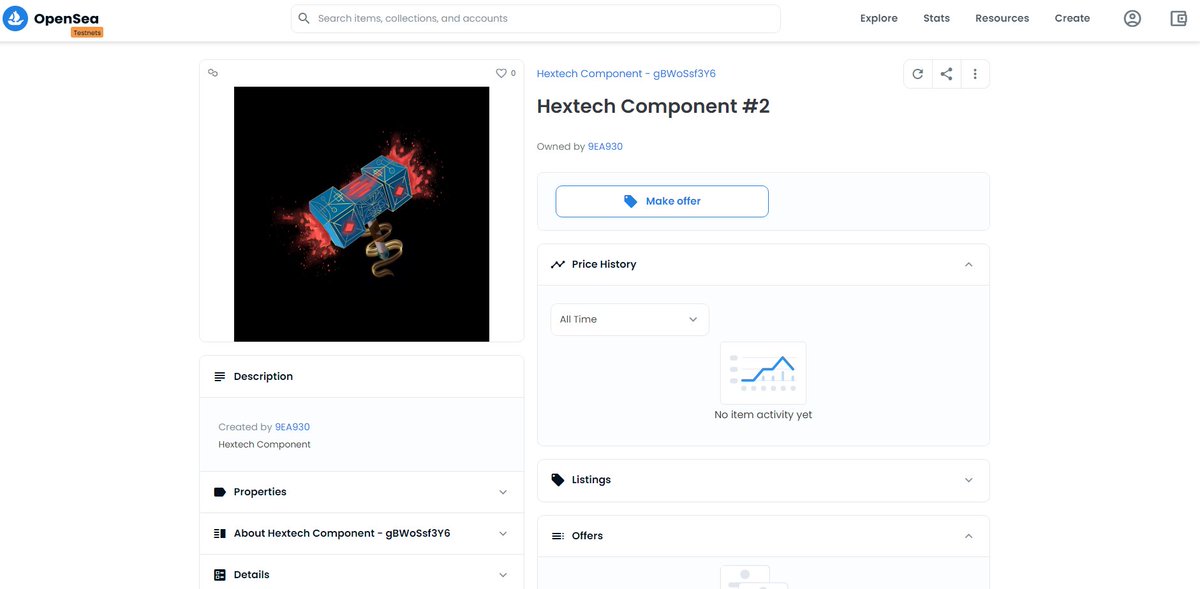Expand the Properties section
1200x589 pixels.
tap(503, 491)
